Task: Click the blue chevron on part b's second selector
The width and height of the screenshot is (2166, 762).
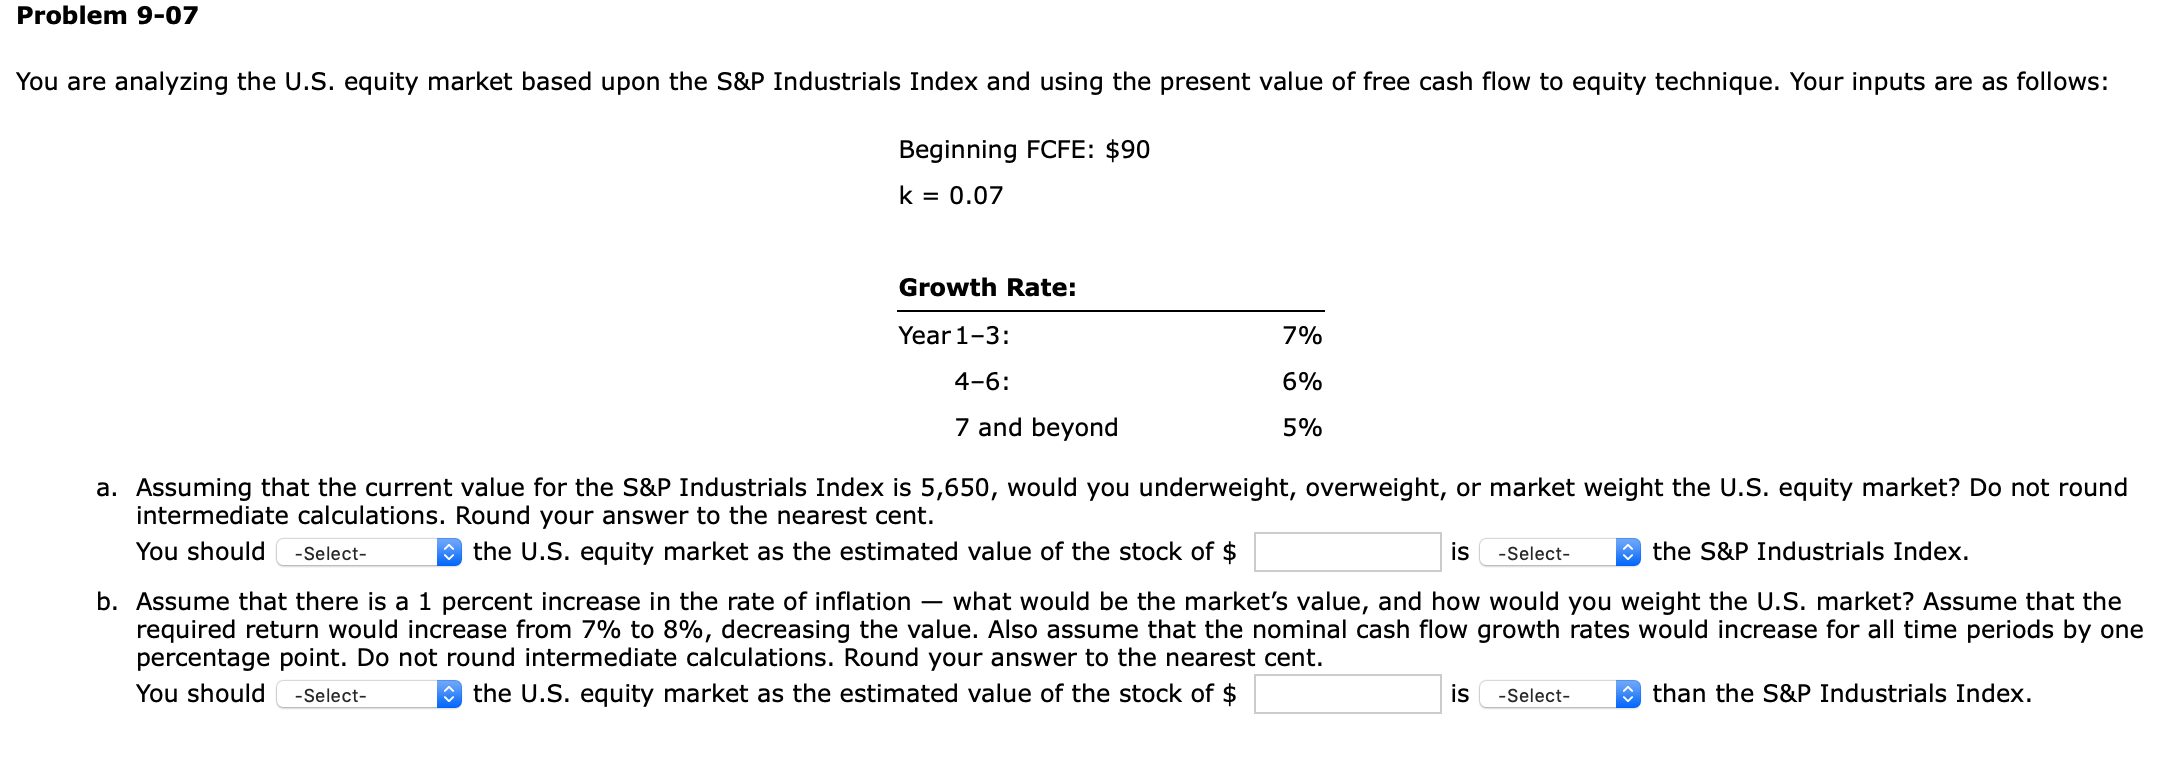Action: pyautogui.click(x=1630, y=693)
